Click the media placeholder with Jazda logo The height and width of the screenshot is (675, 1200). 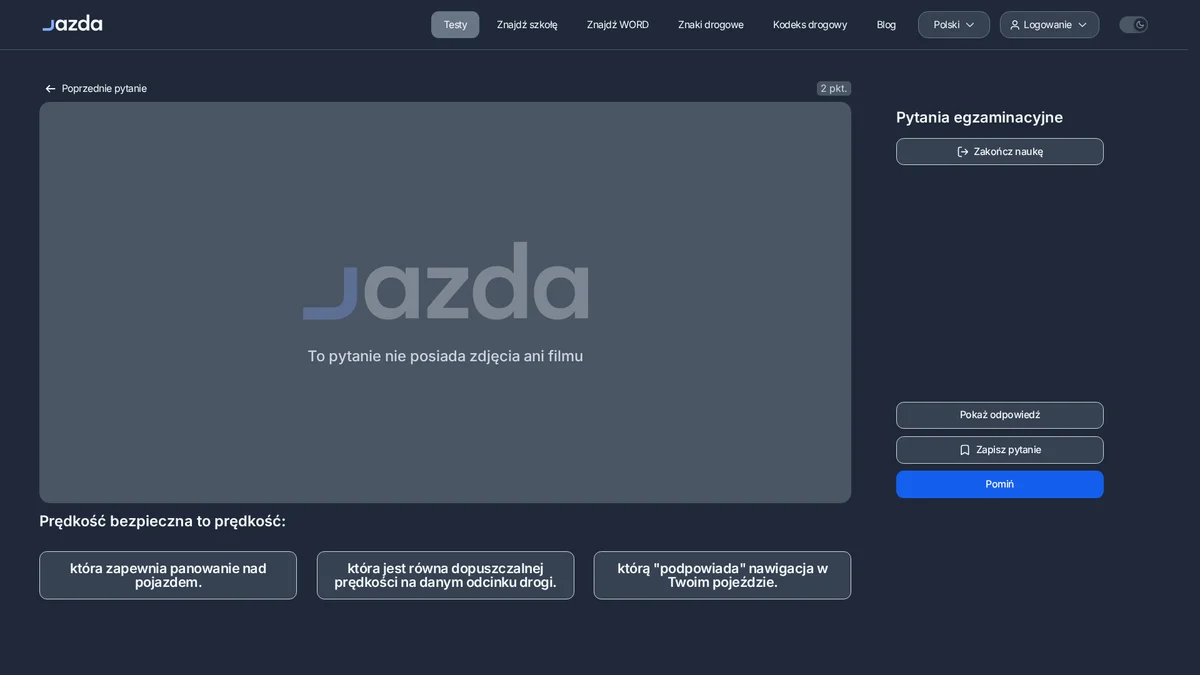(445, 302)
